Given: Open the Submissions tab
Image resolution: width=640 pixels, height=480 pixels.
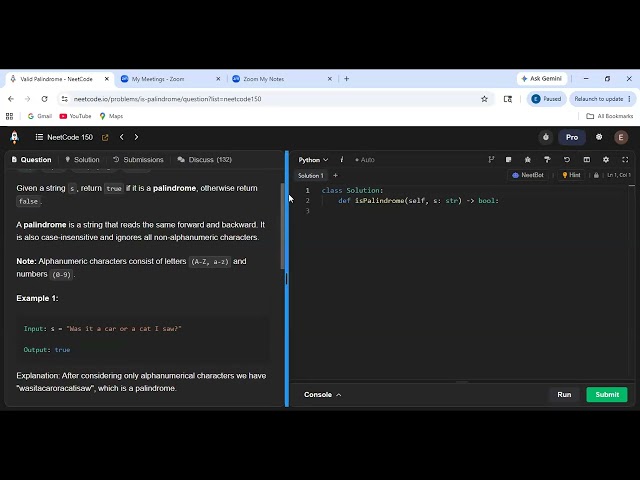Looking at the screenshot, I should pos(138,160).
